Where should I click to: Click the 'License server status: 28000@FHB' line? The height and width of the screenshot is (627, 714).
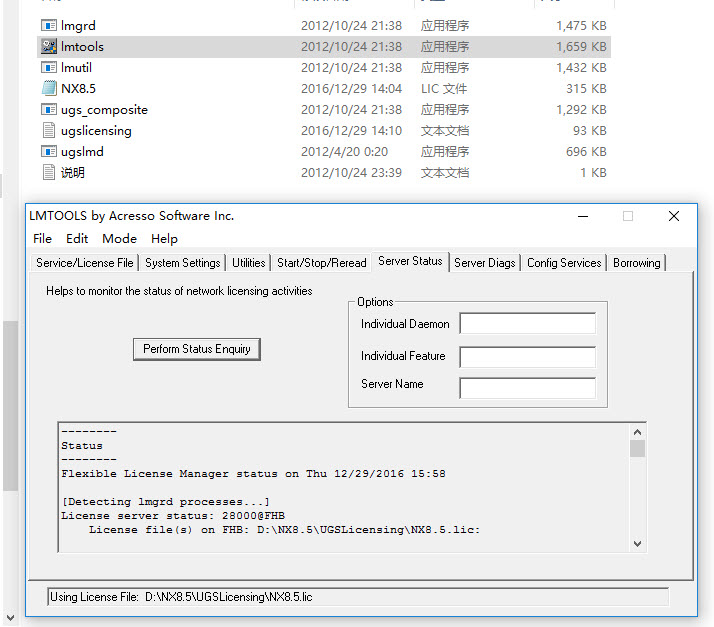click(x=173, y=516)
